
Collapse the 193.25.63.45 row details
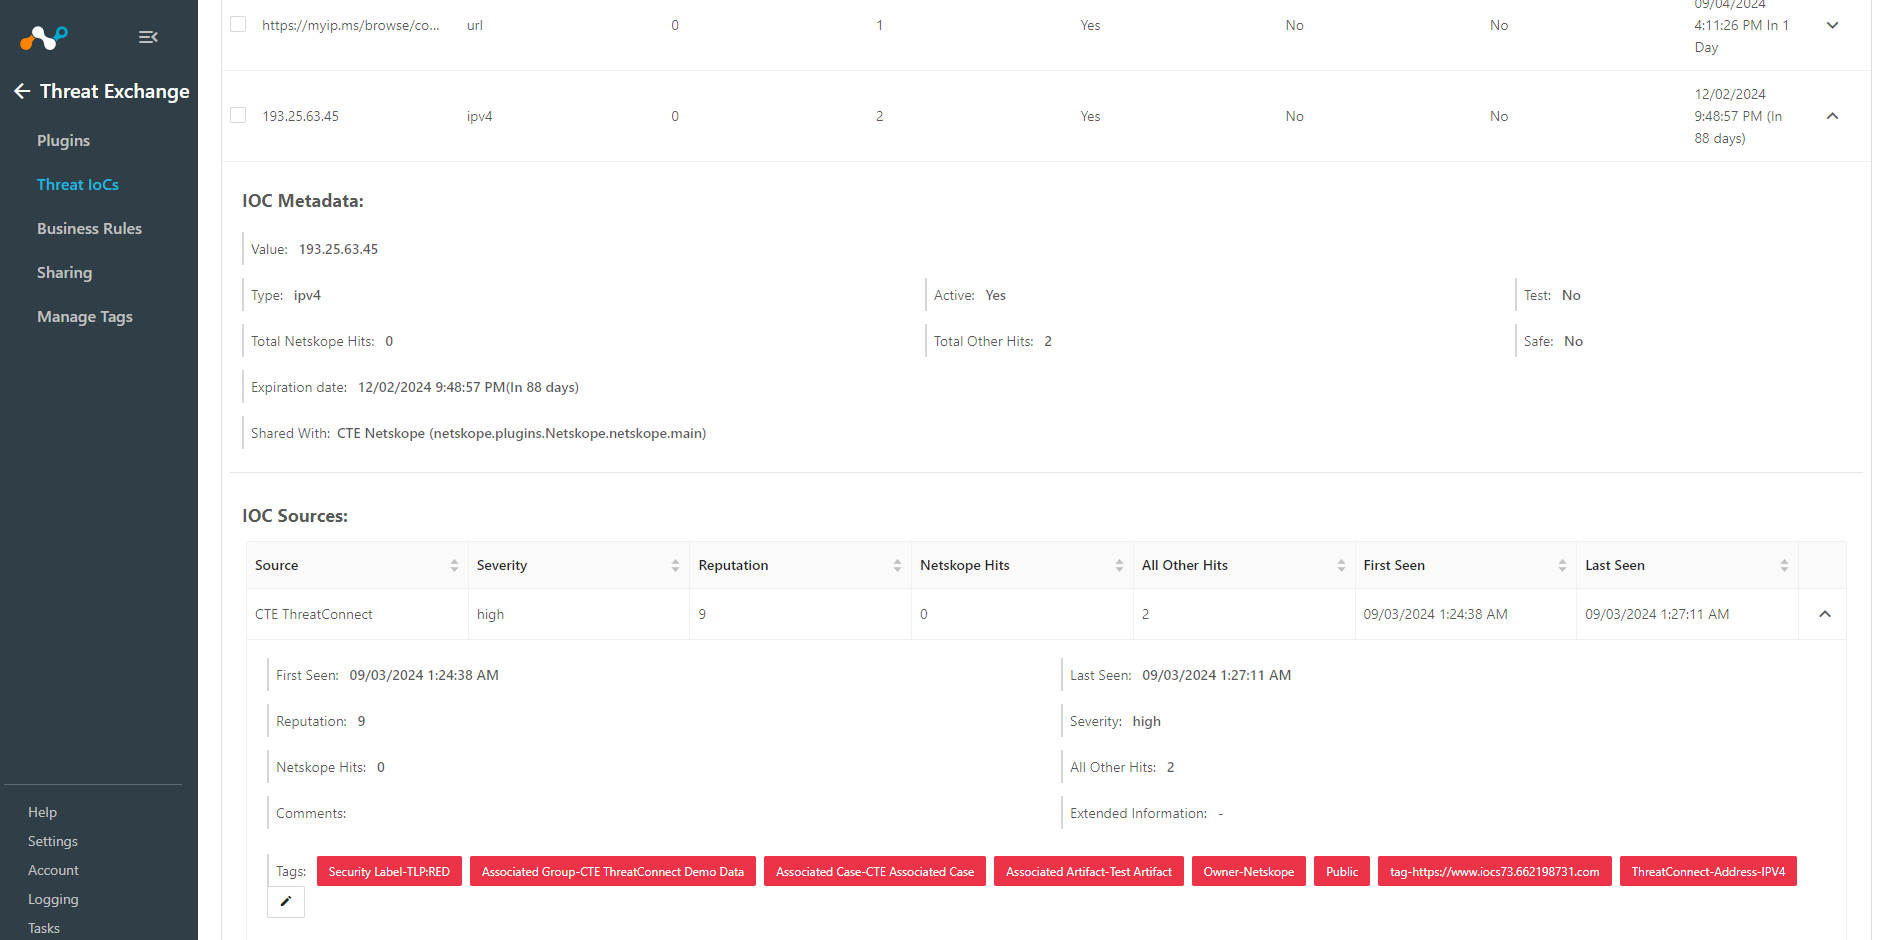1832,116
